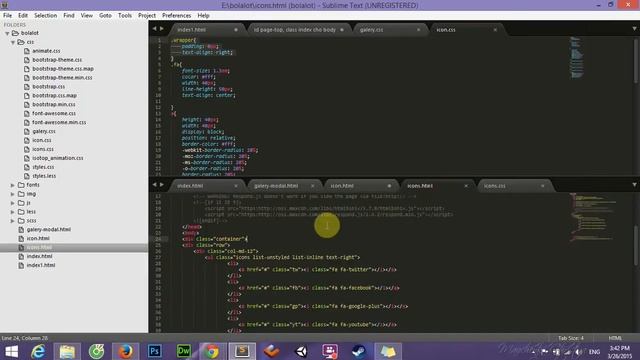Open File Explorer from the taskbar
The width and height of the screenshot is (640, 360).
(x=67, y=351)
